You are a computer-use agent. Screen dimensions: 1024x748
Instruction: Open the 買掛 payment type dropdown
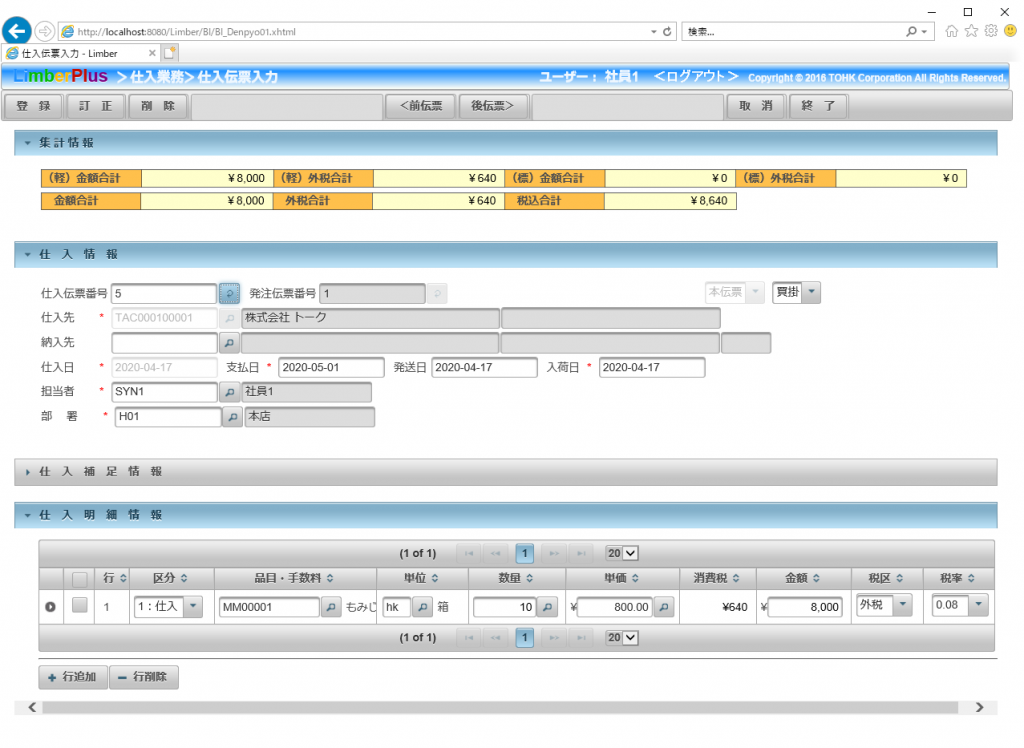click(811, 292)
